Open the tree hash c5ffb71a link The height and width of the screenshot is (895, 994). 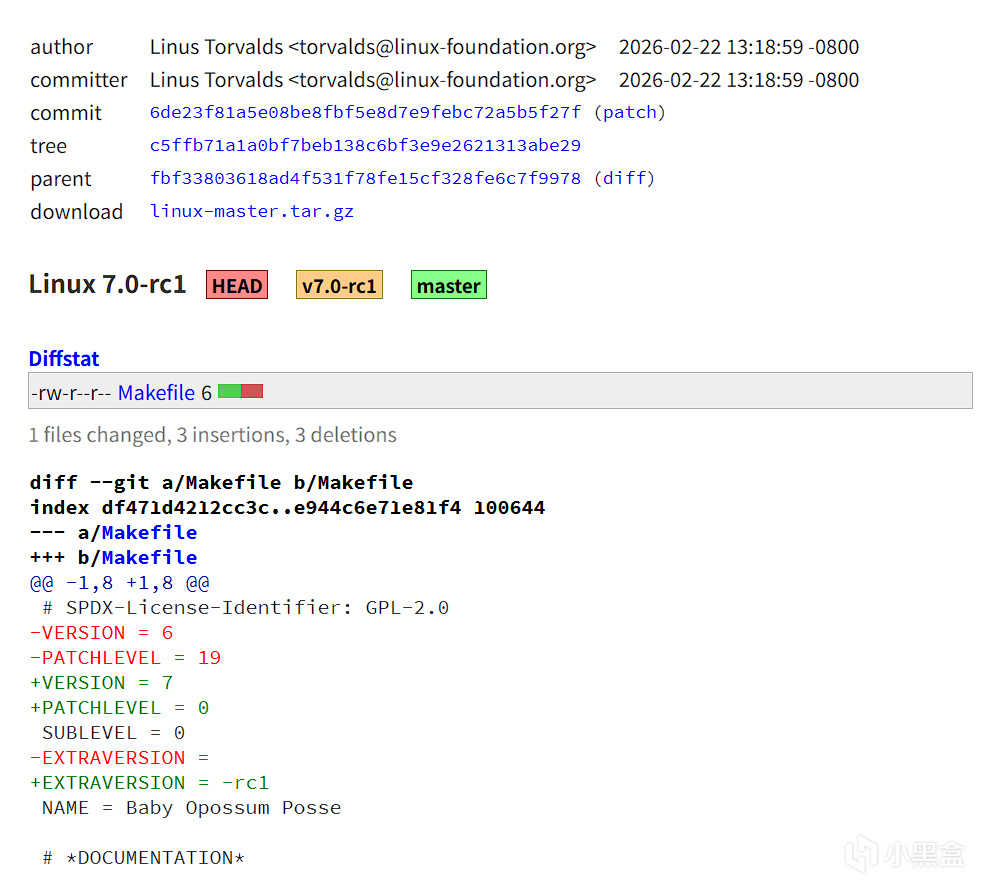[x=365, y=146]
